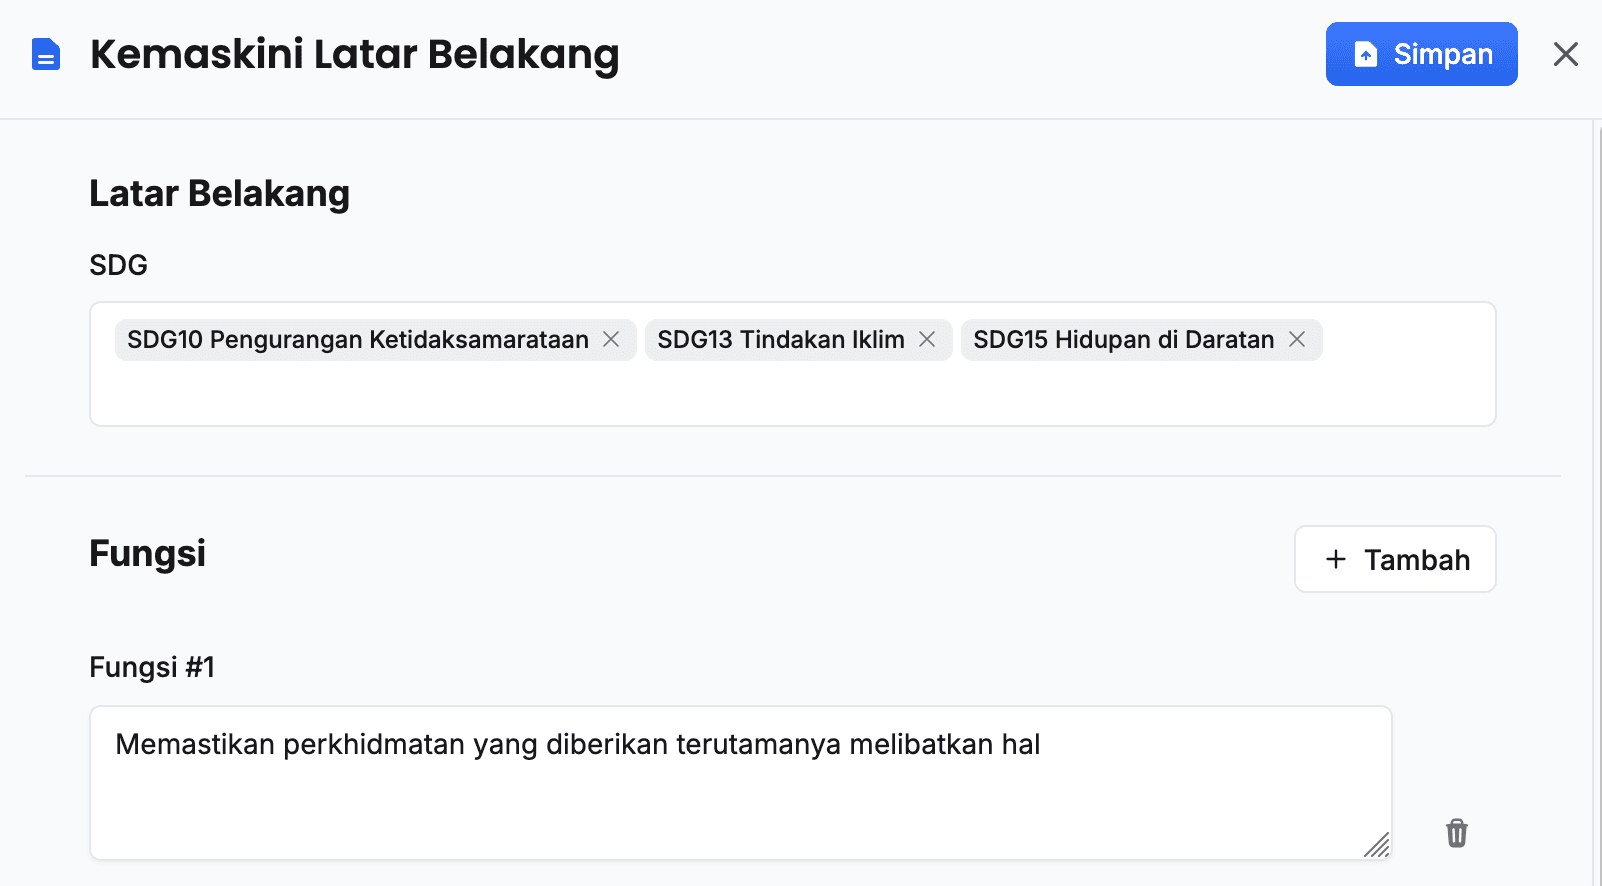Select the SDG15 Hidupan di Daratan chip label
This screenshot has width=1602, height=886.
tap(1123, 340)
